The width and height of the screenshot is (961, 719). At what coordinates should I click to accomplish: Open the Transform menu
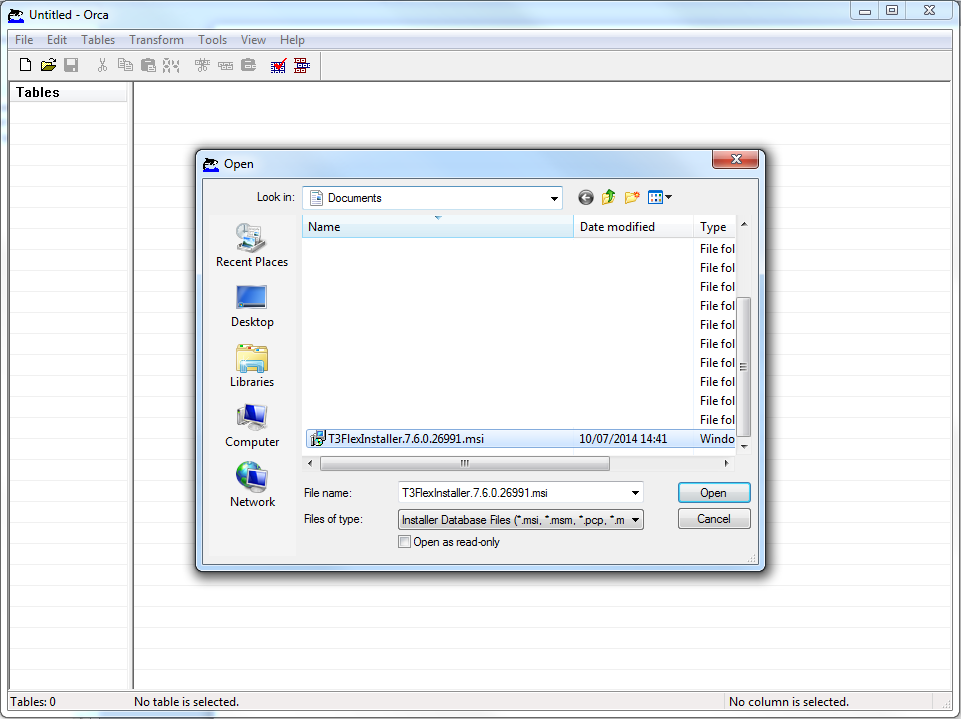click(156, 40)
